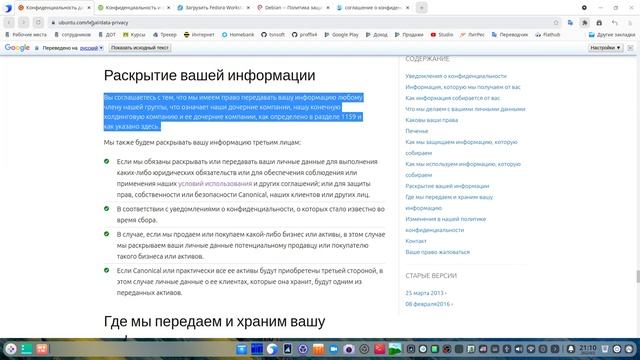Open a new browser tab
640x360 pixels.
click(422, 8)
